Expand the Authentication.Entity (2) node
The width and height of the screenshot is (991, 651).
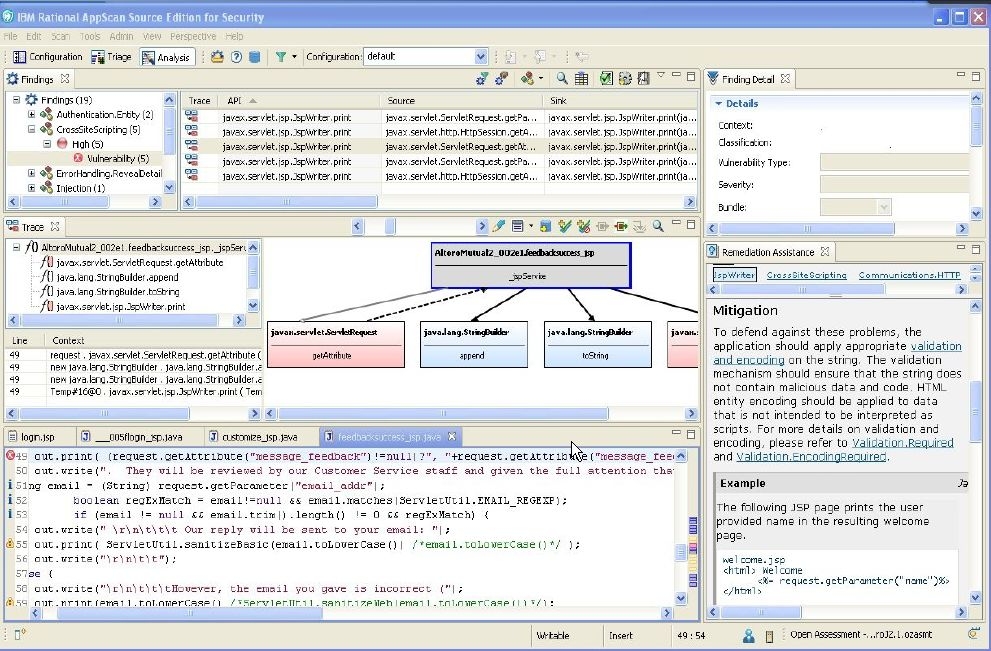click(x=32, y=114)
